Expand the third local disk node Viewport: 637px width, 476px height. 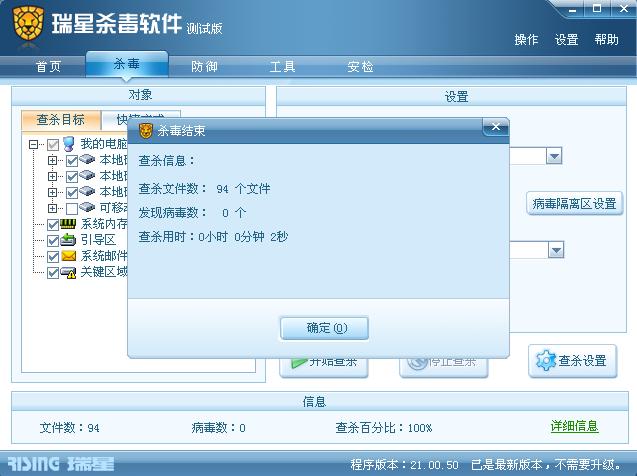(52, 192)
